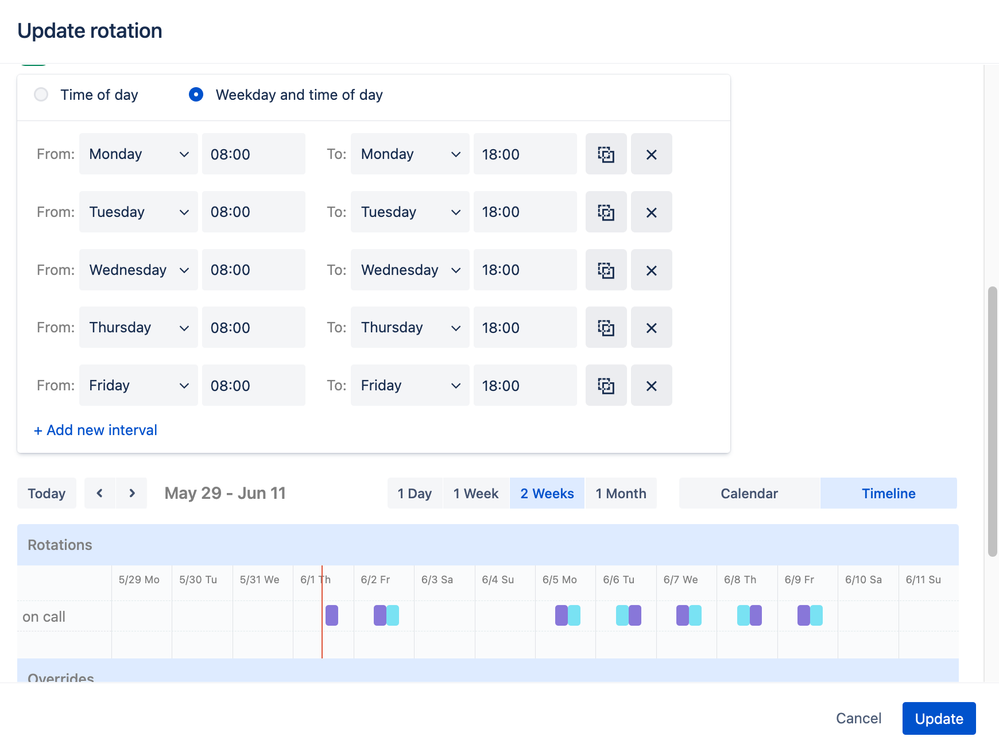This screenshot has height=737, width=999.
Task: Copy the Monday interval row
Action: tap(606, 154)
